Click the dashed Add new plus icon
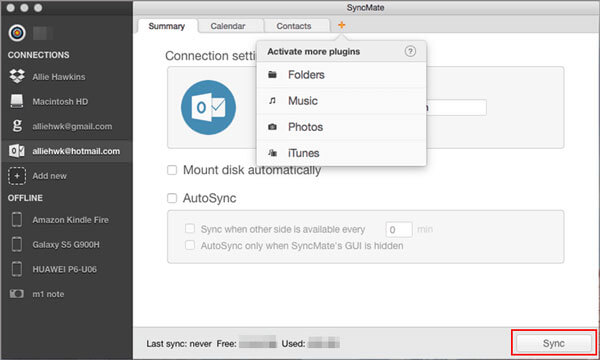Viewport: 600px width, 360px height. tap(17, 176)
